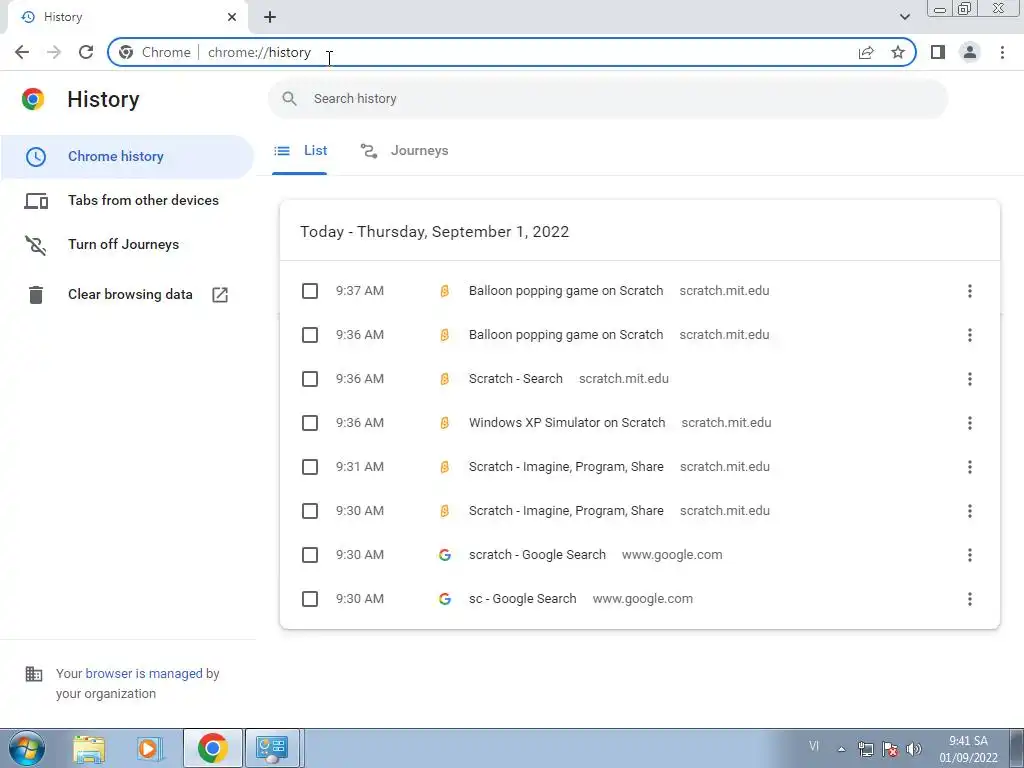Open actions menu for 9:30 AM Scratch - Imagine entry
This screenshot has height=768, width=1024.
click(x=970, y=511)
